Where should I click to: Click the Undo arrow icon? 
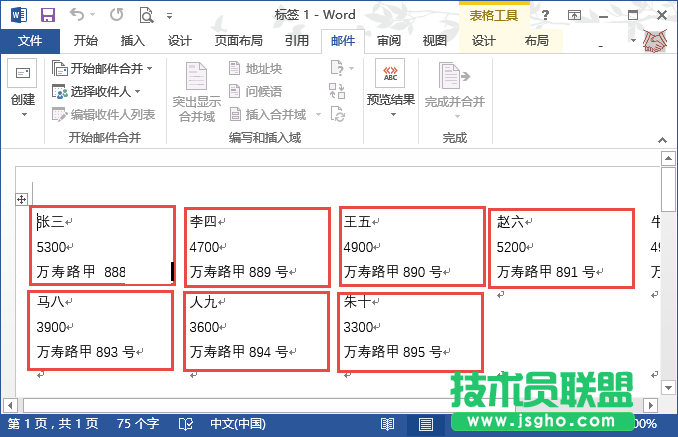point(78,15)
